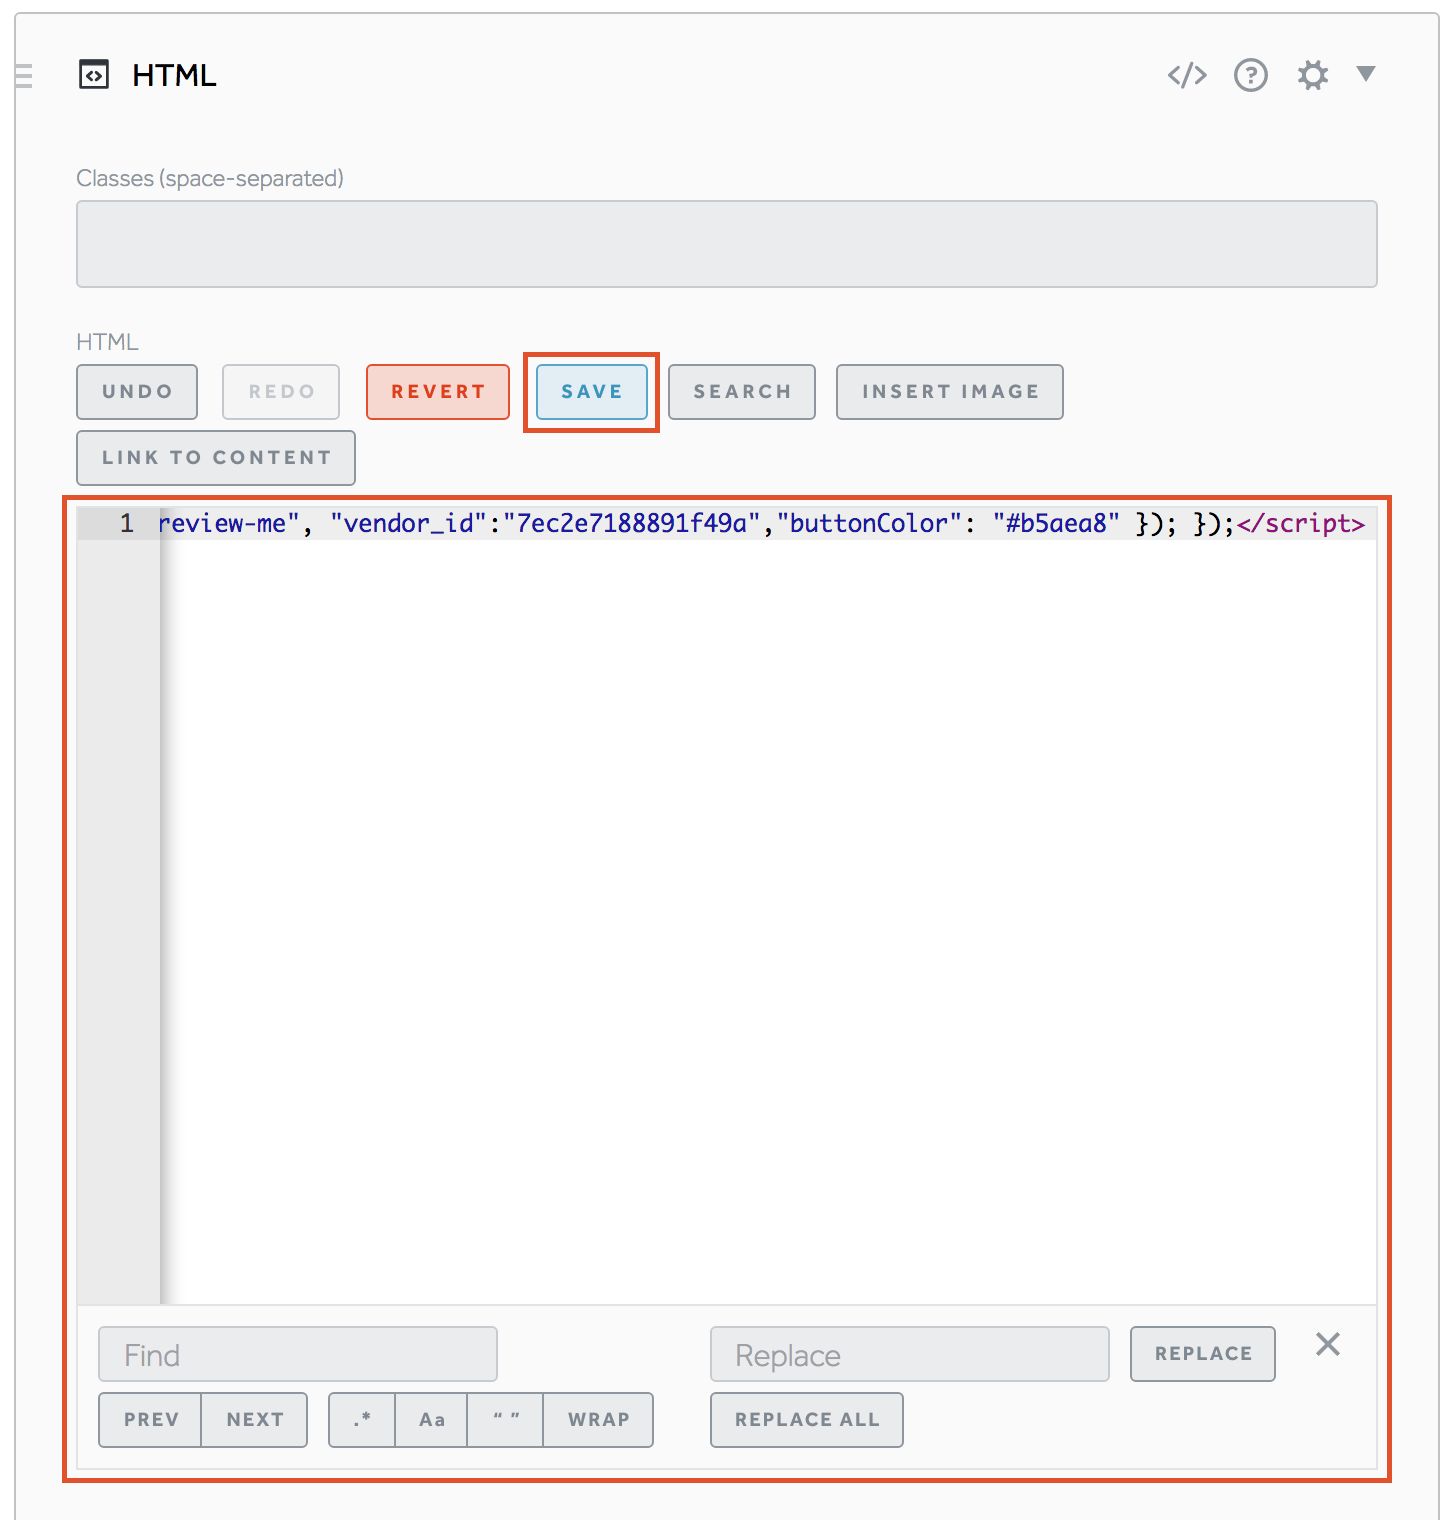The image size is (1456, 1520).
Task: Open Insert Image dialog
Action: (x=949, y=392)
